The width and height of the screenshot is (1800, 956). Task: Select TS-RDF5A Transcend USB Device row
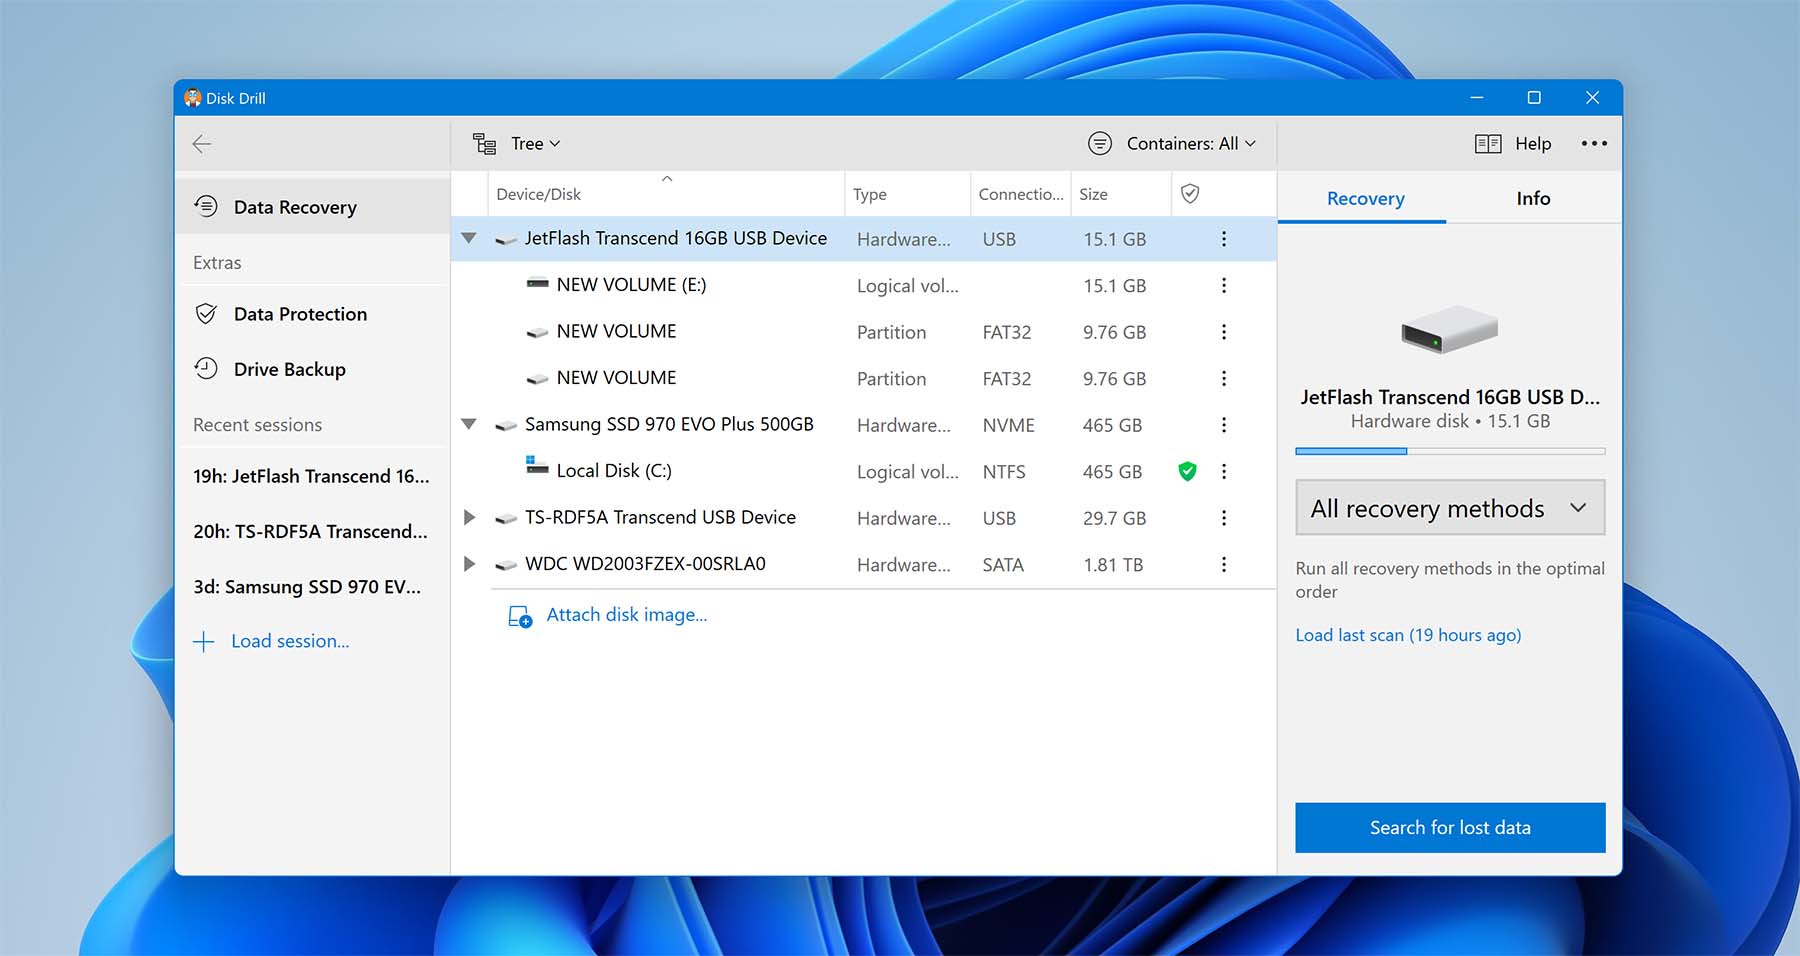863,518
